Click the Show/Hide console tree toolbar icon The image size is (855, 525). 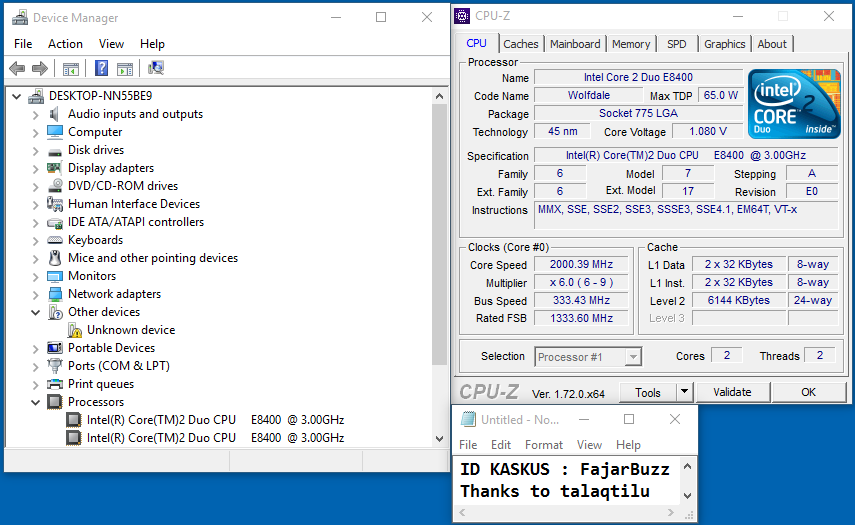pos(71,69)
